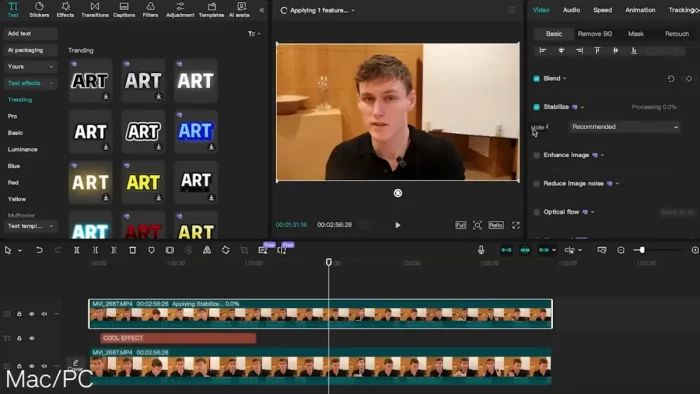Viewport: 700px width, 394px height.
Task: Uncheck the Stabilize checkbox
Action: (x=537, y=107)
